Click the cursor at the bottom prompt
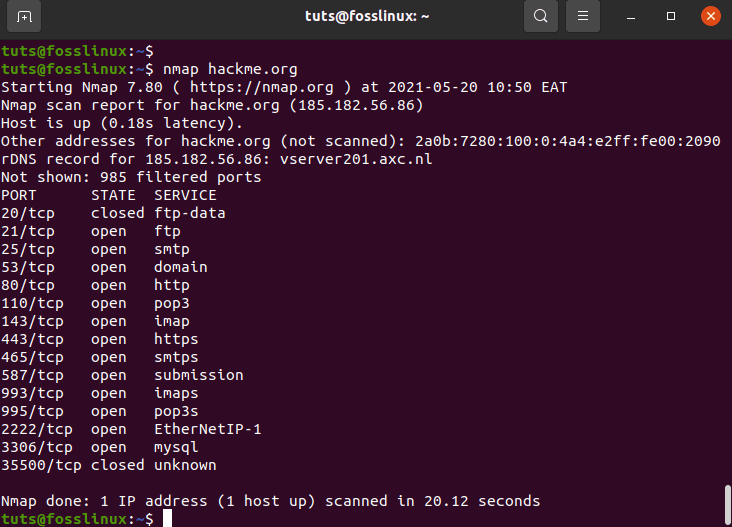 coord(167,519)
